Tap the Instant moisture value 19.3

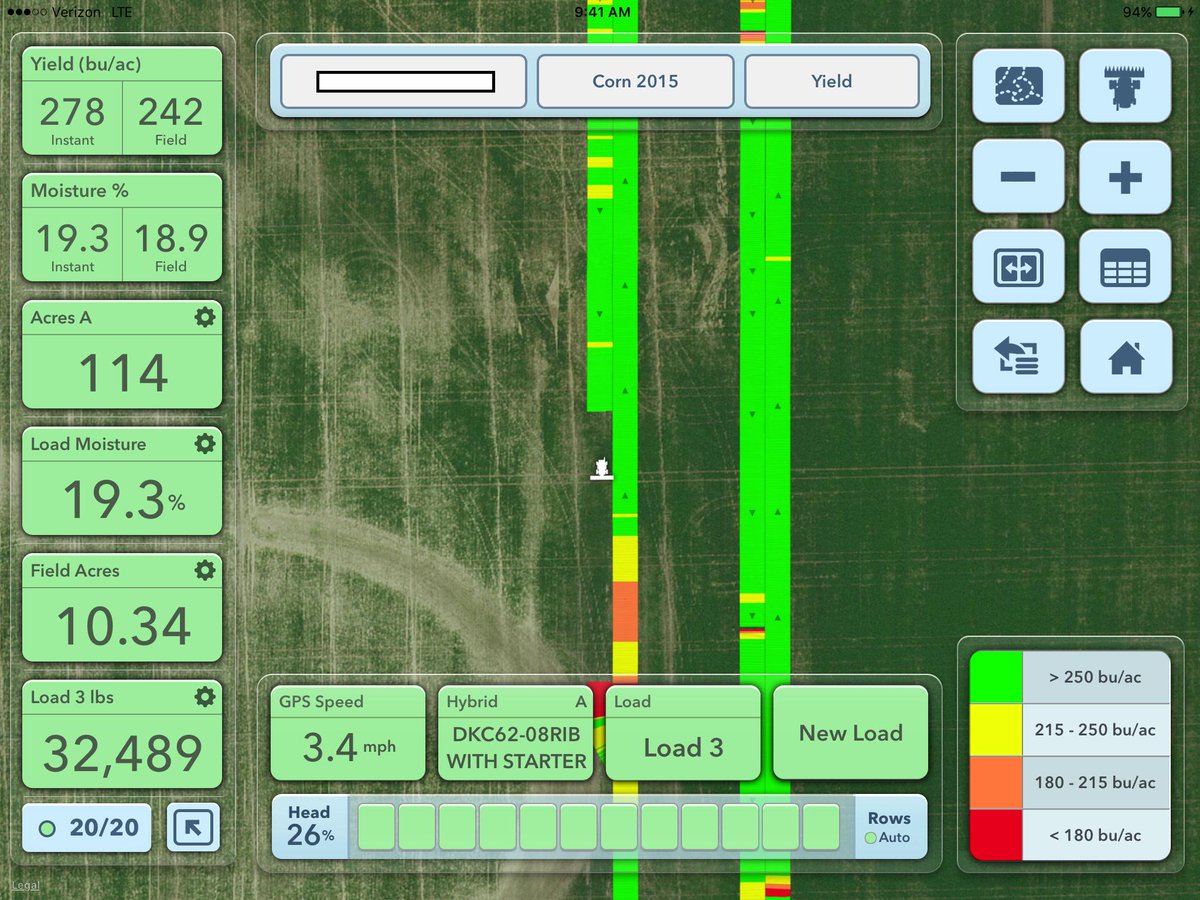pos(73,238)
